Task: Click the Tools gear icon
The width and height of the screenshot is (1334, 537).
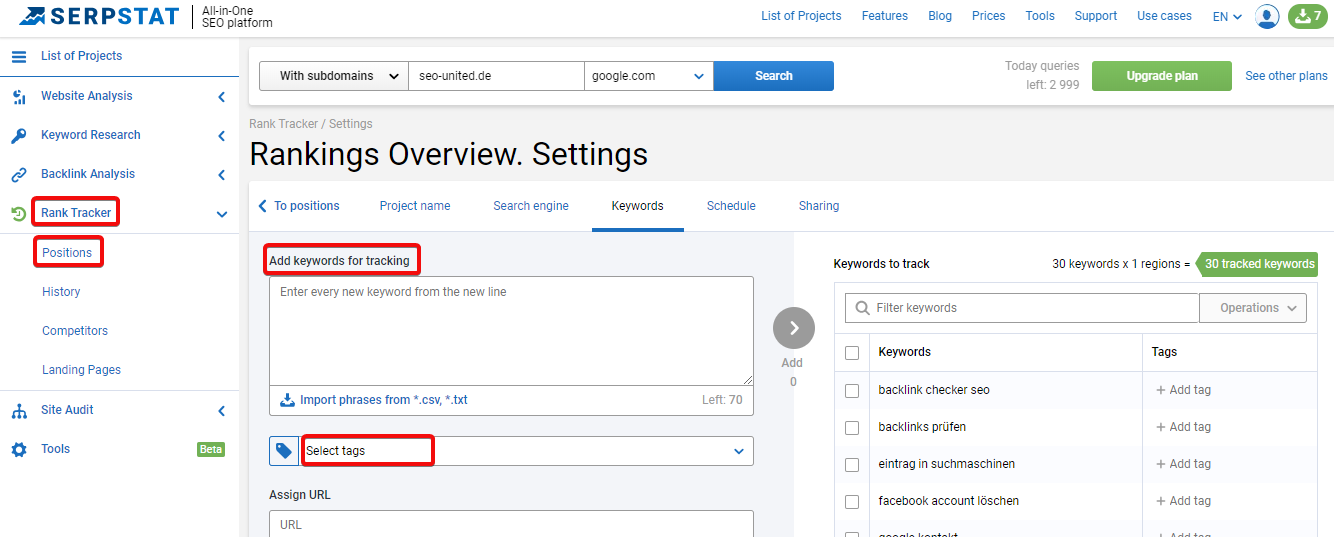Action: [x=19, y=450]
